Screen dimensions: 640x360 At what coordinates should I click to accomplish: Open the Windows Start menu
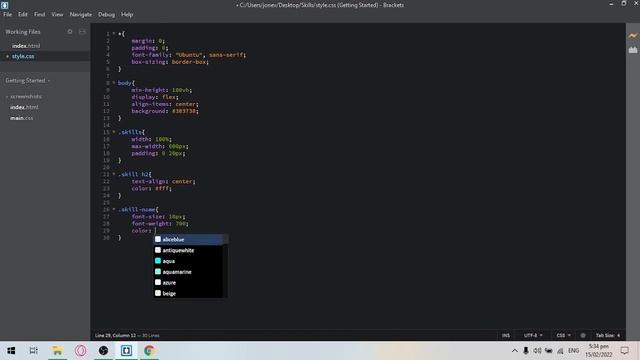11,351
